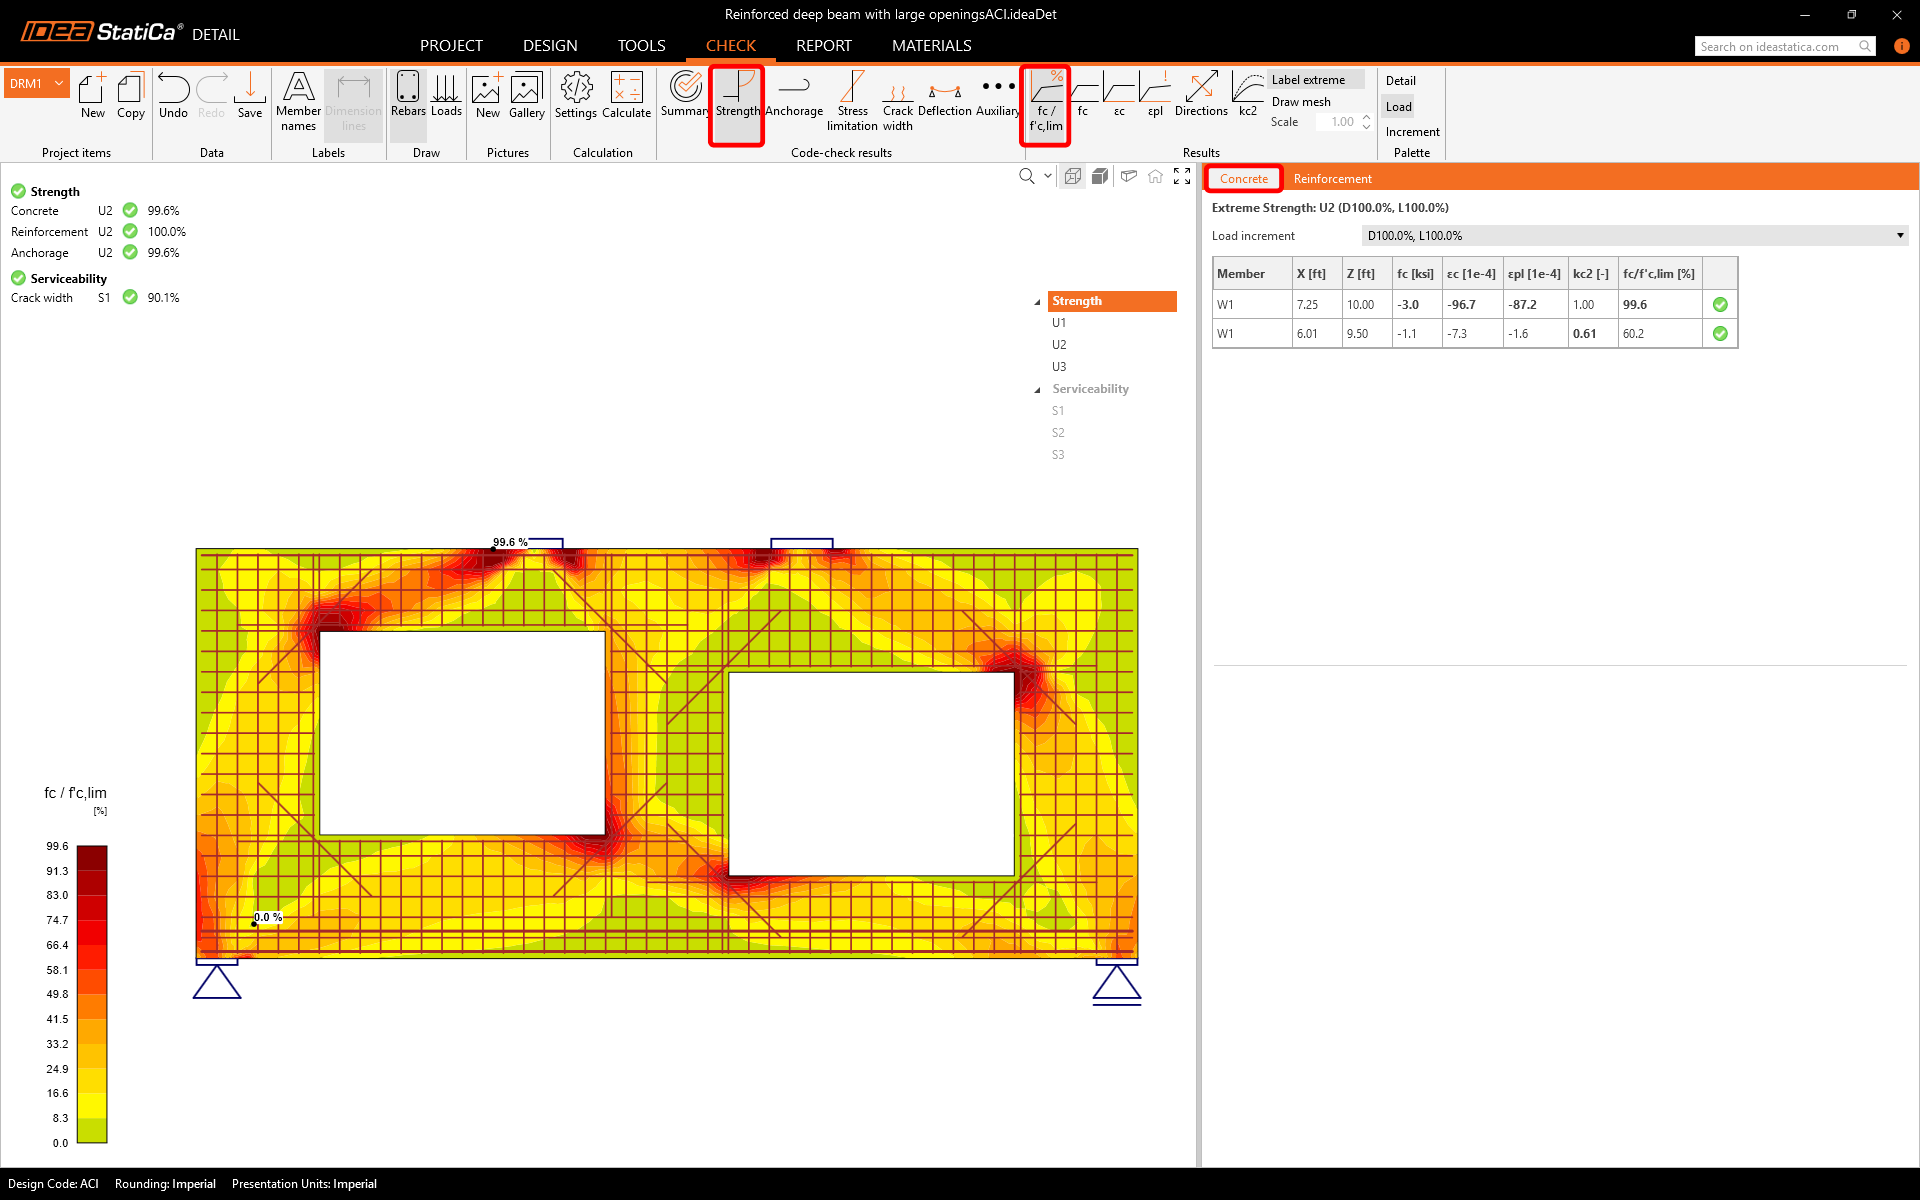This screenshot has height=1200, width=1920.
Task: Select the U3 load combination
Action: tap(1059, 367)
